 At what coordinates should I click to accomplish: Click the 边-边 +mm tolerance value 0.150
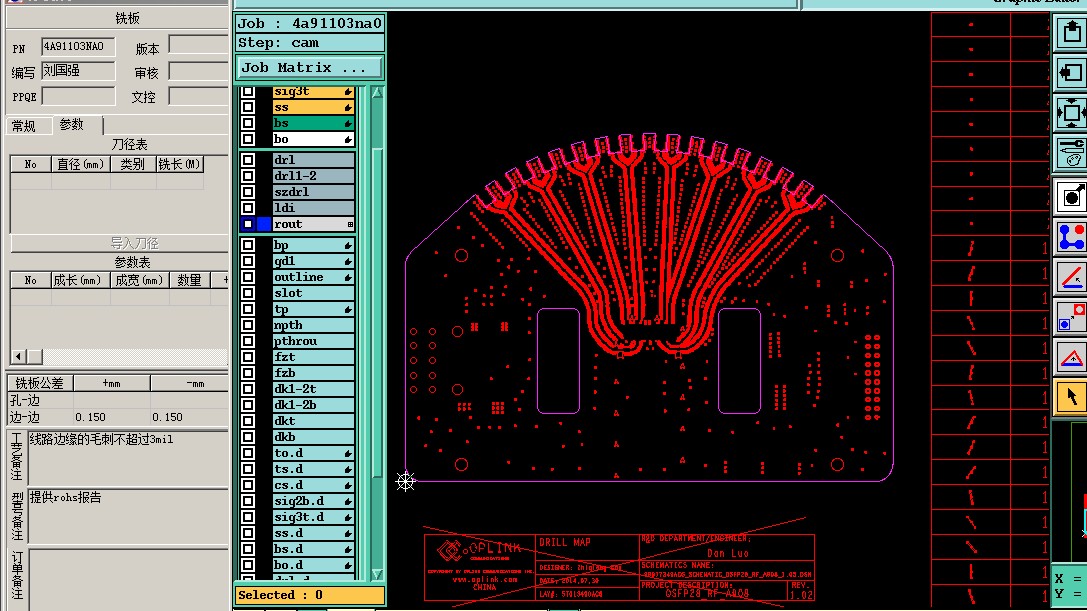coord(91,418)
